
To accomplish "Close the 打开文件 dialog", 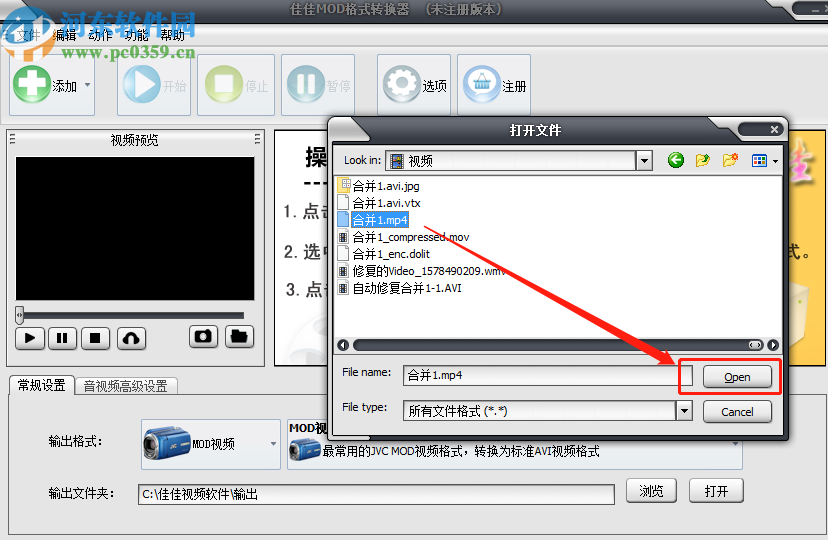I will [x=774, y=129].
